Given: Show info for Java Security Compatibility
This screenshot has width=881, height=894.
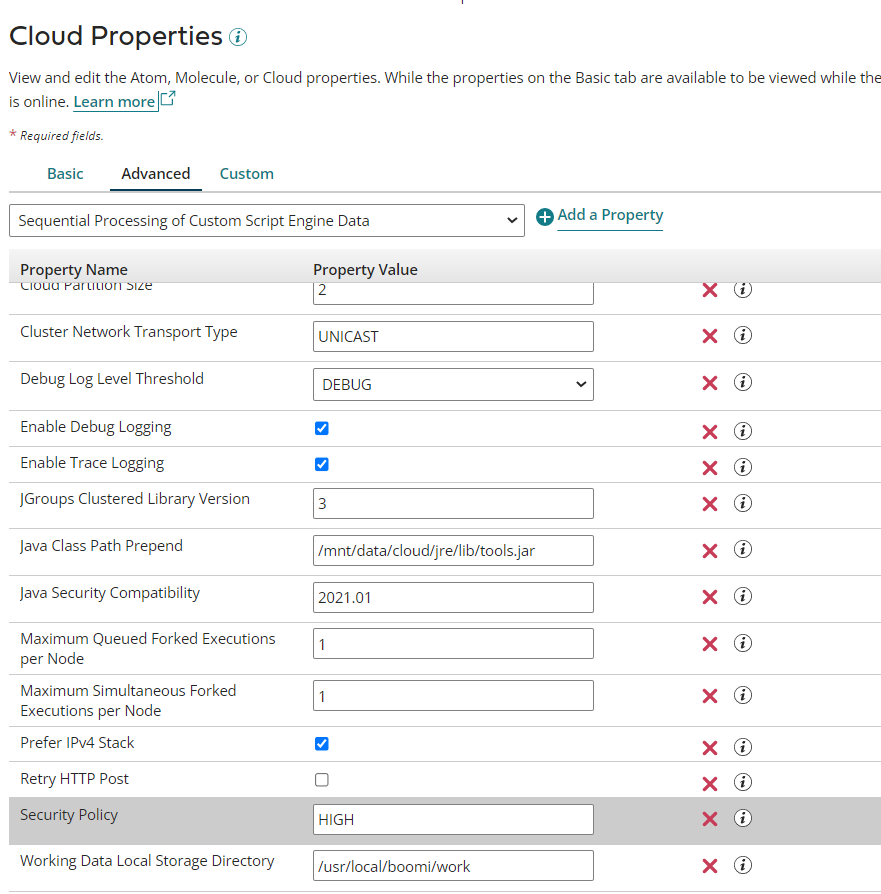Looking at the screenshot, I should pyautogui.click(x=743, y=597).
